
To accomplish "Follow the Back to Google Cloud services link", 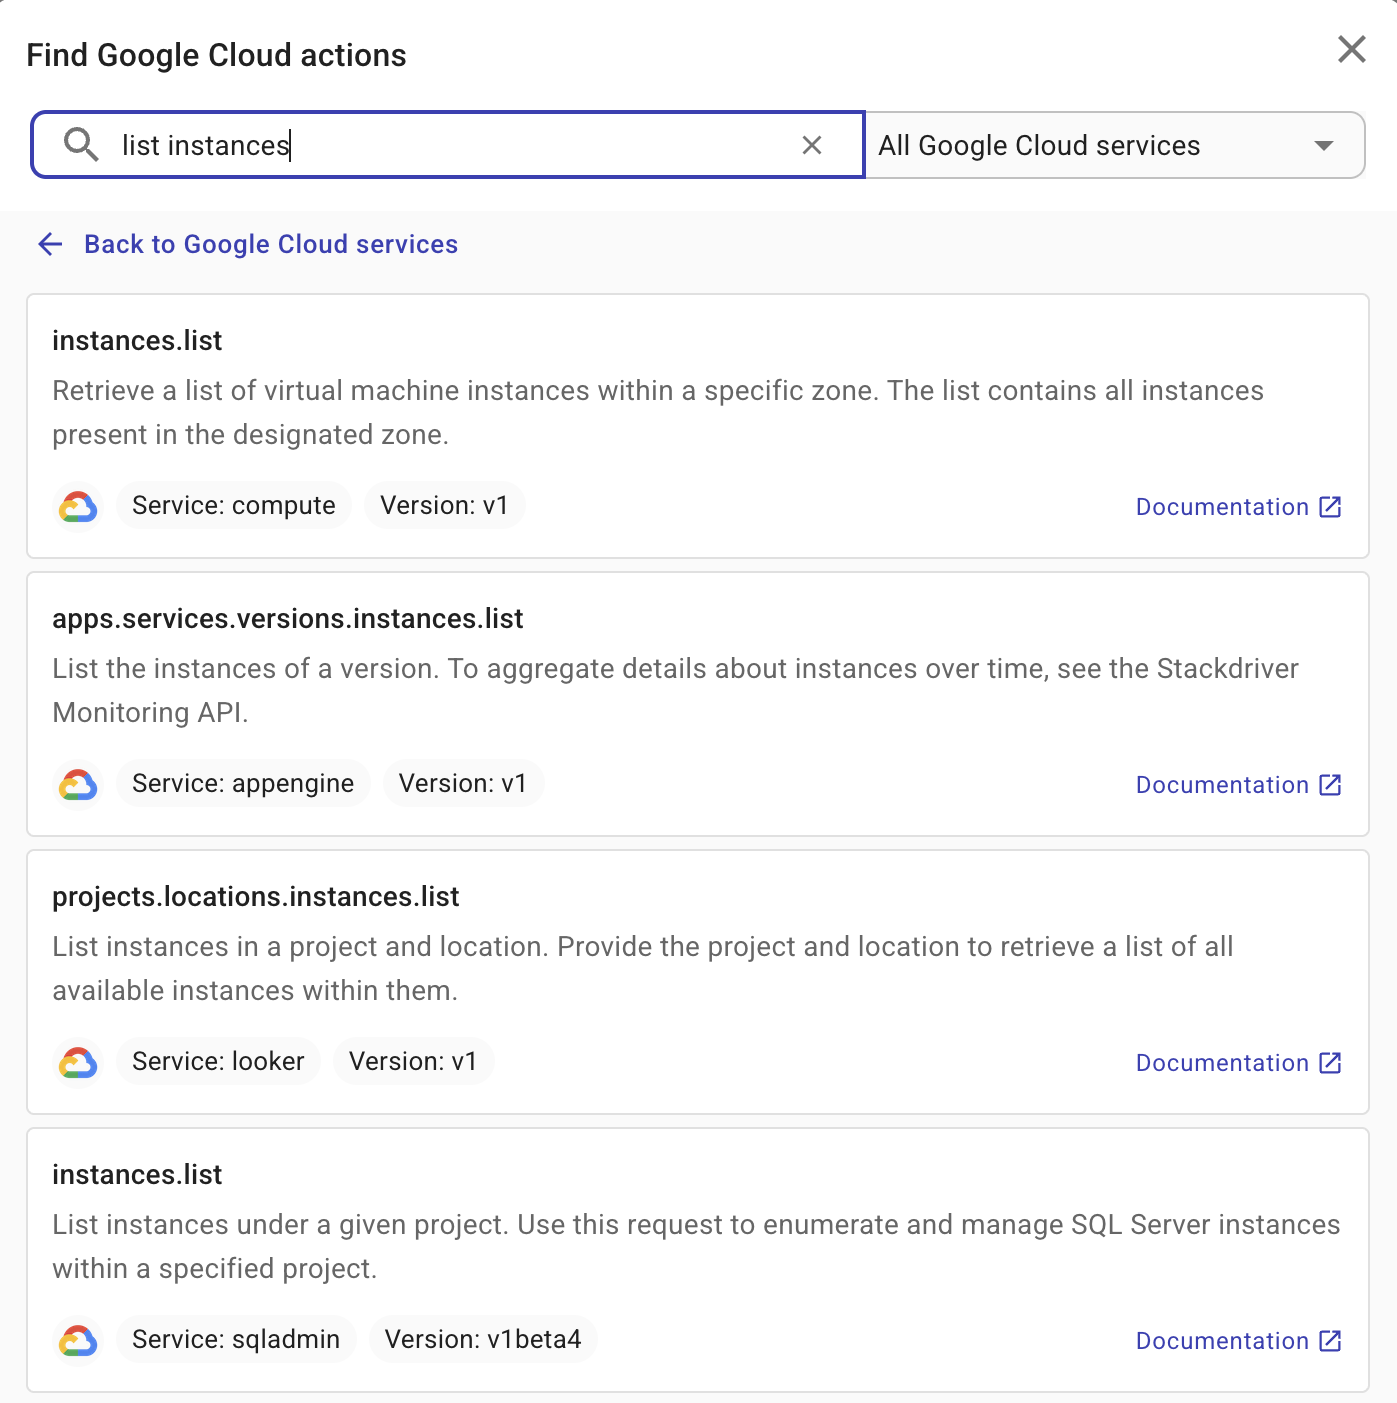I will tap(271, 244).
